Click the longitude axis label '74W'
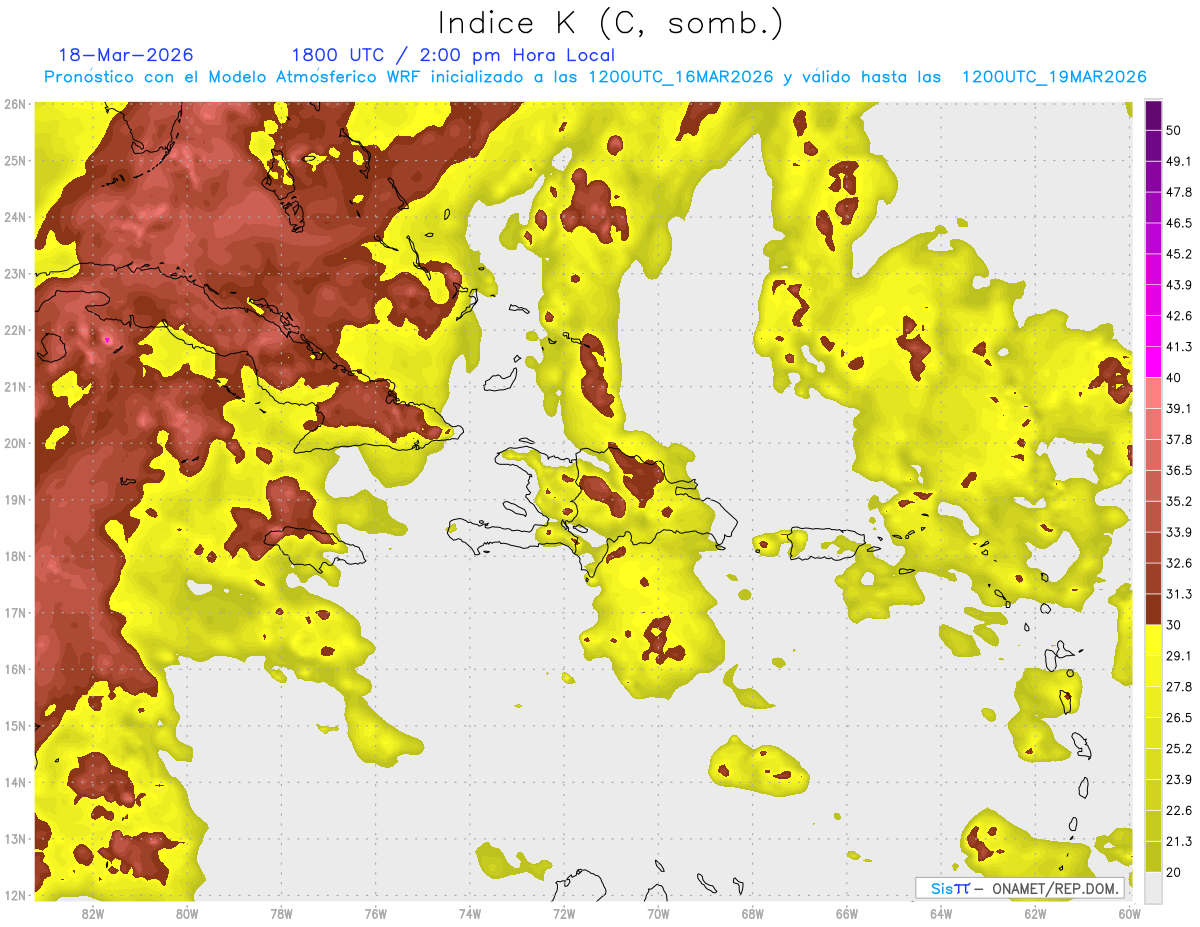The height and width of the screenshot is (927, 1200). point(470,914)
